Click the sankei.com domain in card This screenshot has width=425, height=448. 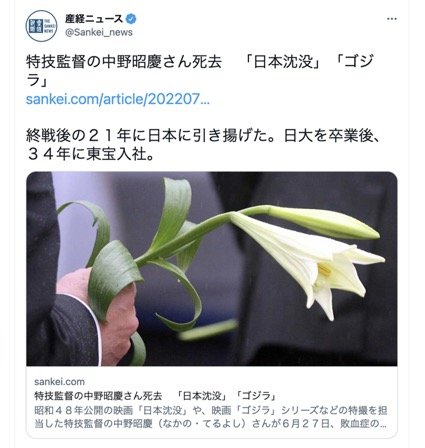59,382
